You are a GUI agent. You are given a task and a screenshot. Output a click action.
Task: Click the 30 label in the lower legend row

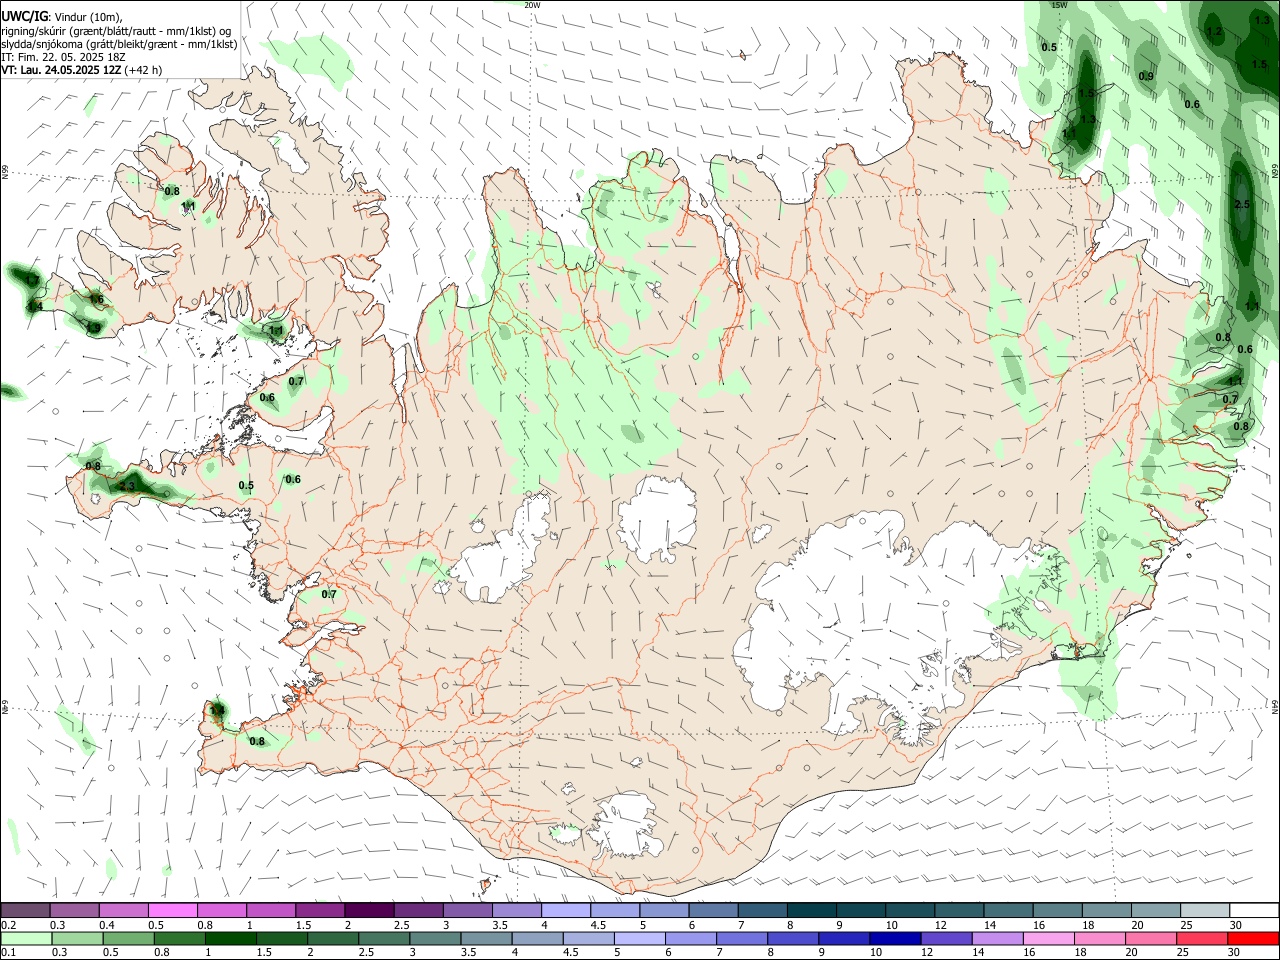coord(1236,953)
